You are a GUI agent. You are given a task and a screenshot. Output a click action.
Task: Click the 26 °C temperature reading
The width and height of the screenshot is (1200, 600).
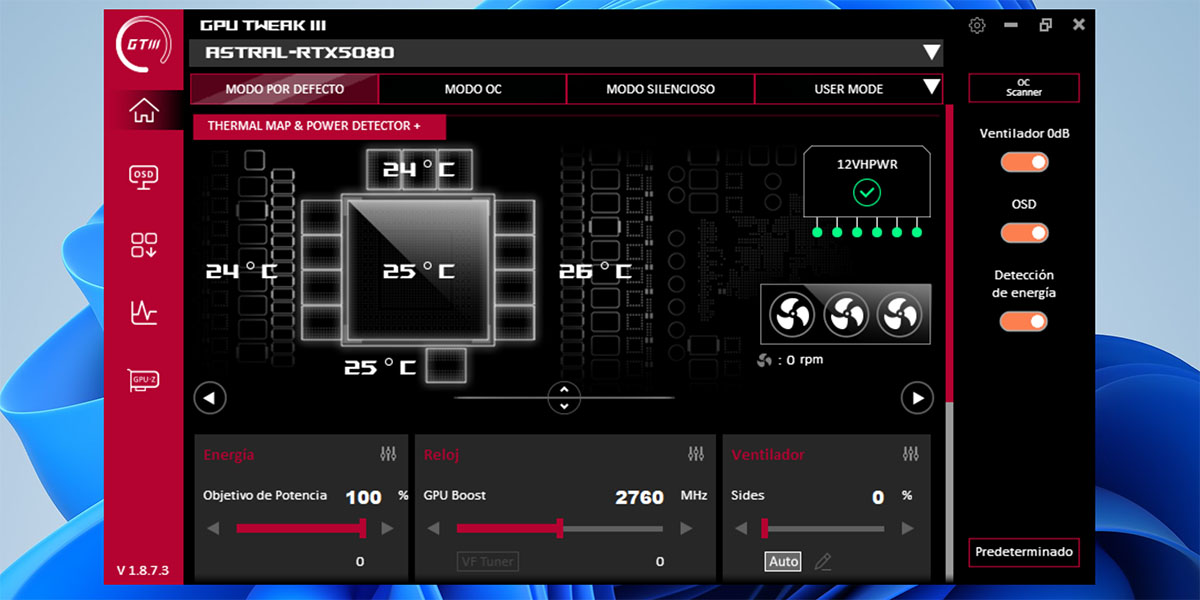pyautogui.click(x=595, y=272)
